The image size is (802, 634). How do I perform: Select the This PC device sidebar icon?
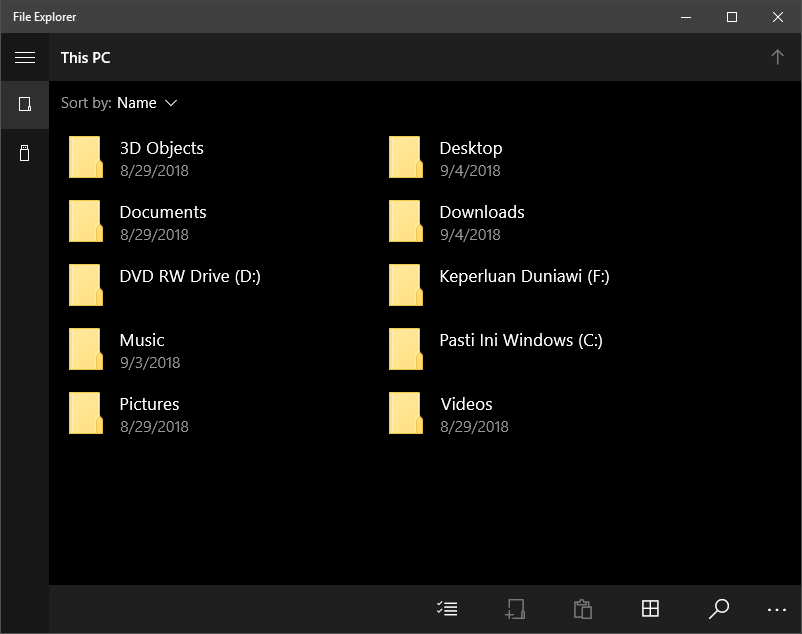click(25, 104)
